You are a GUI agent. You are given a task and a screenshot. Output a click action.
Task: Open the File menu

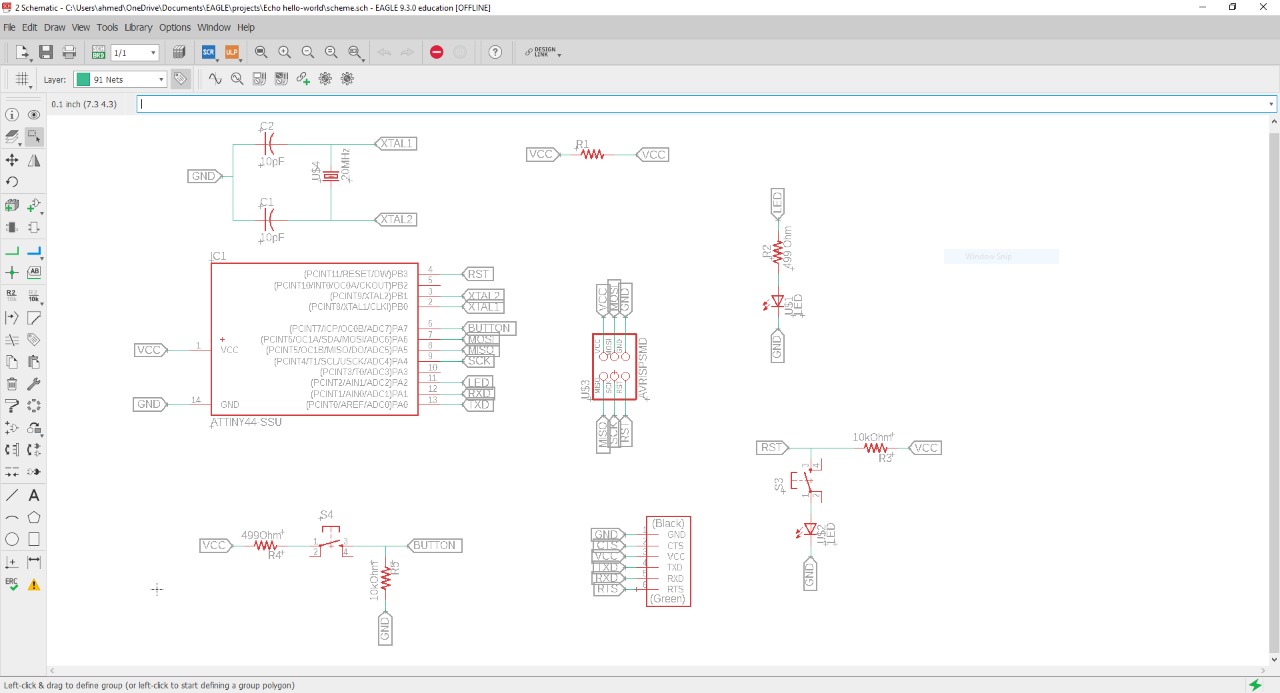coord(9,27)
